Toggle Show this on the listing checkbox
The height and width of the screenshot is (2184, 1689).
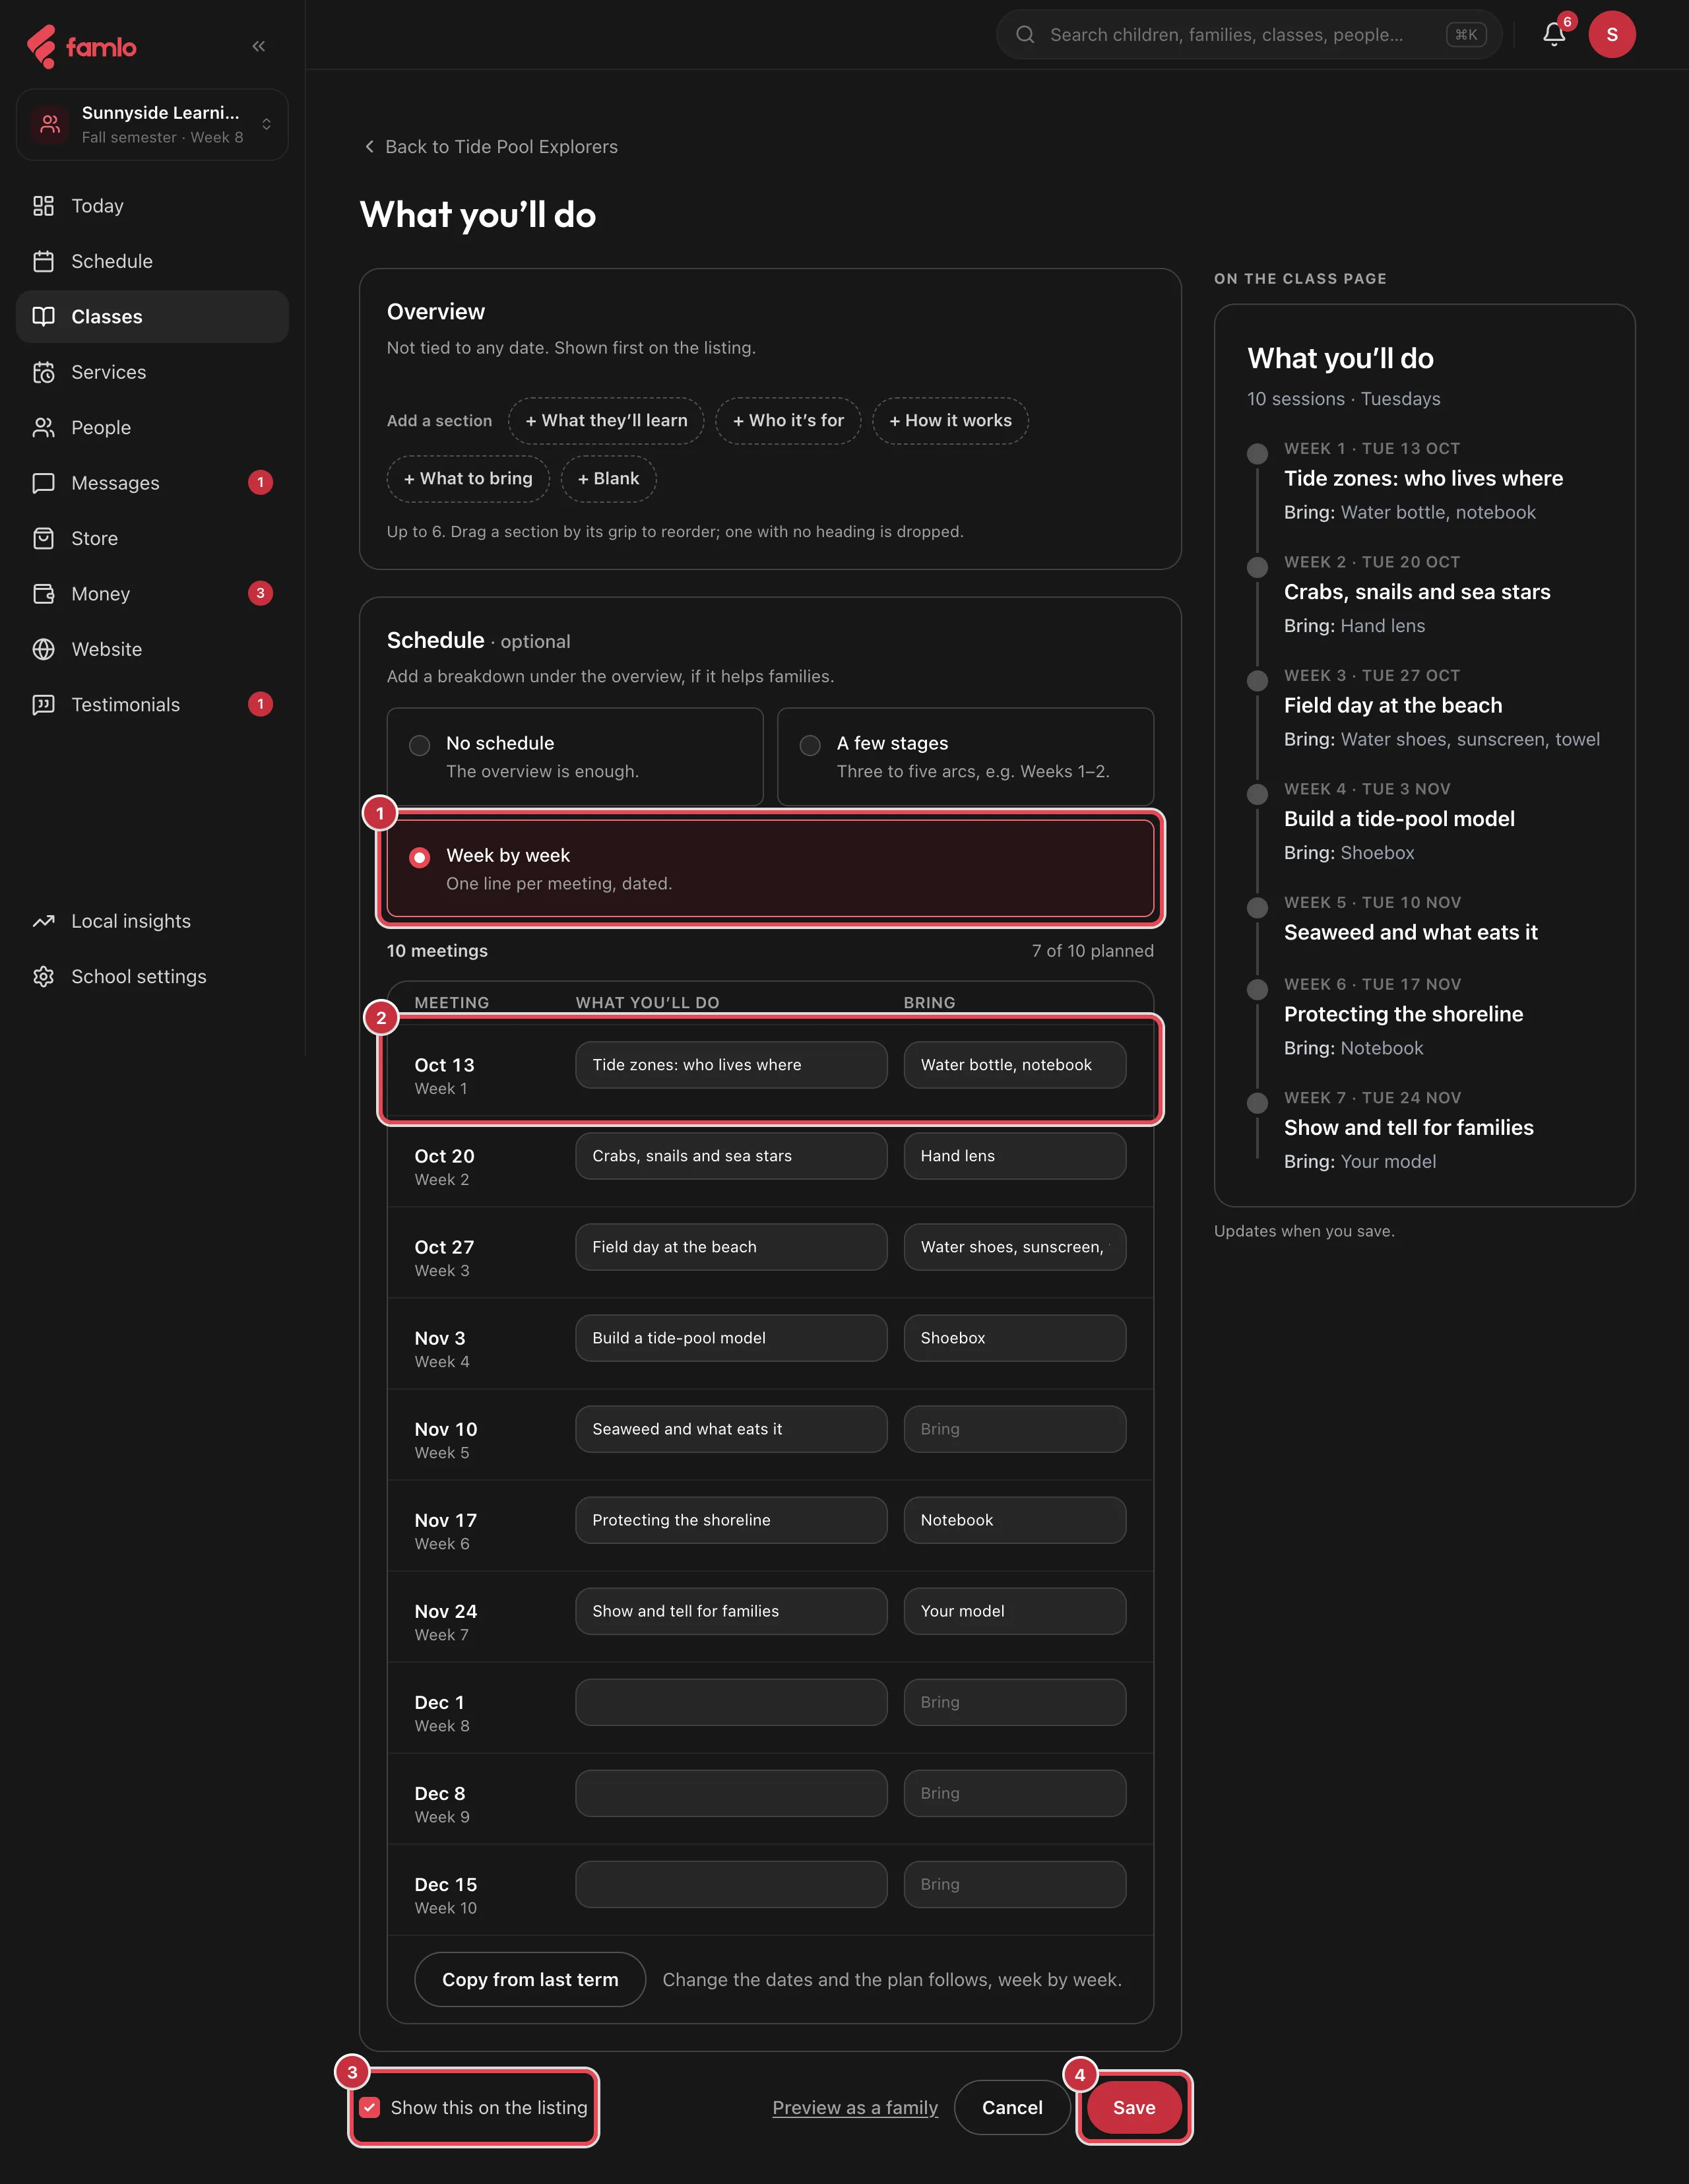point(370,2107)
